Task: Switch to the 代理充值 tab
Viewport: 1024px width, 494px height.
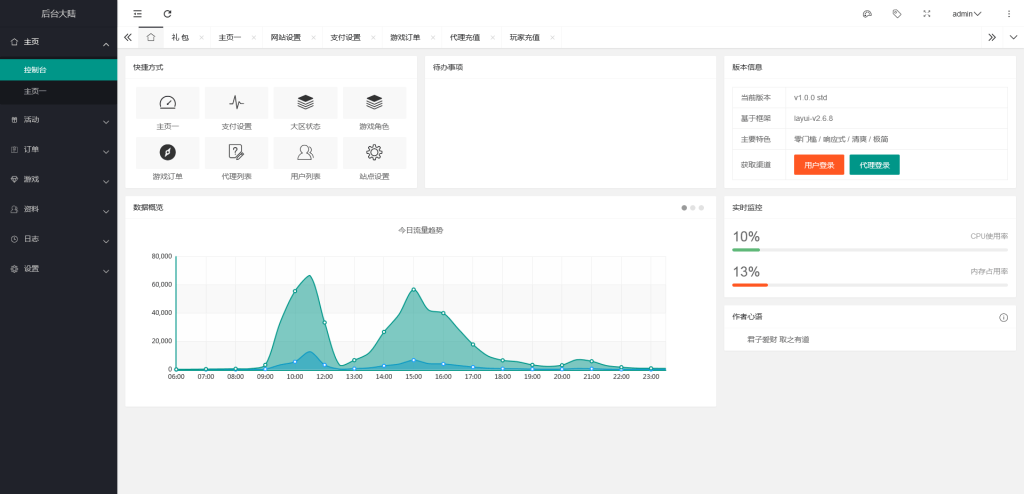Action: click(x=464, y=37)
